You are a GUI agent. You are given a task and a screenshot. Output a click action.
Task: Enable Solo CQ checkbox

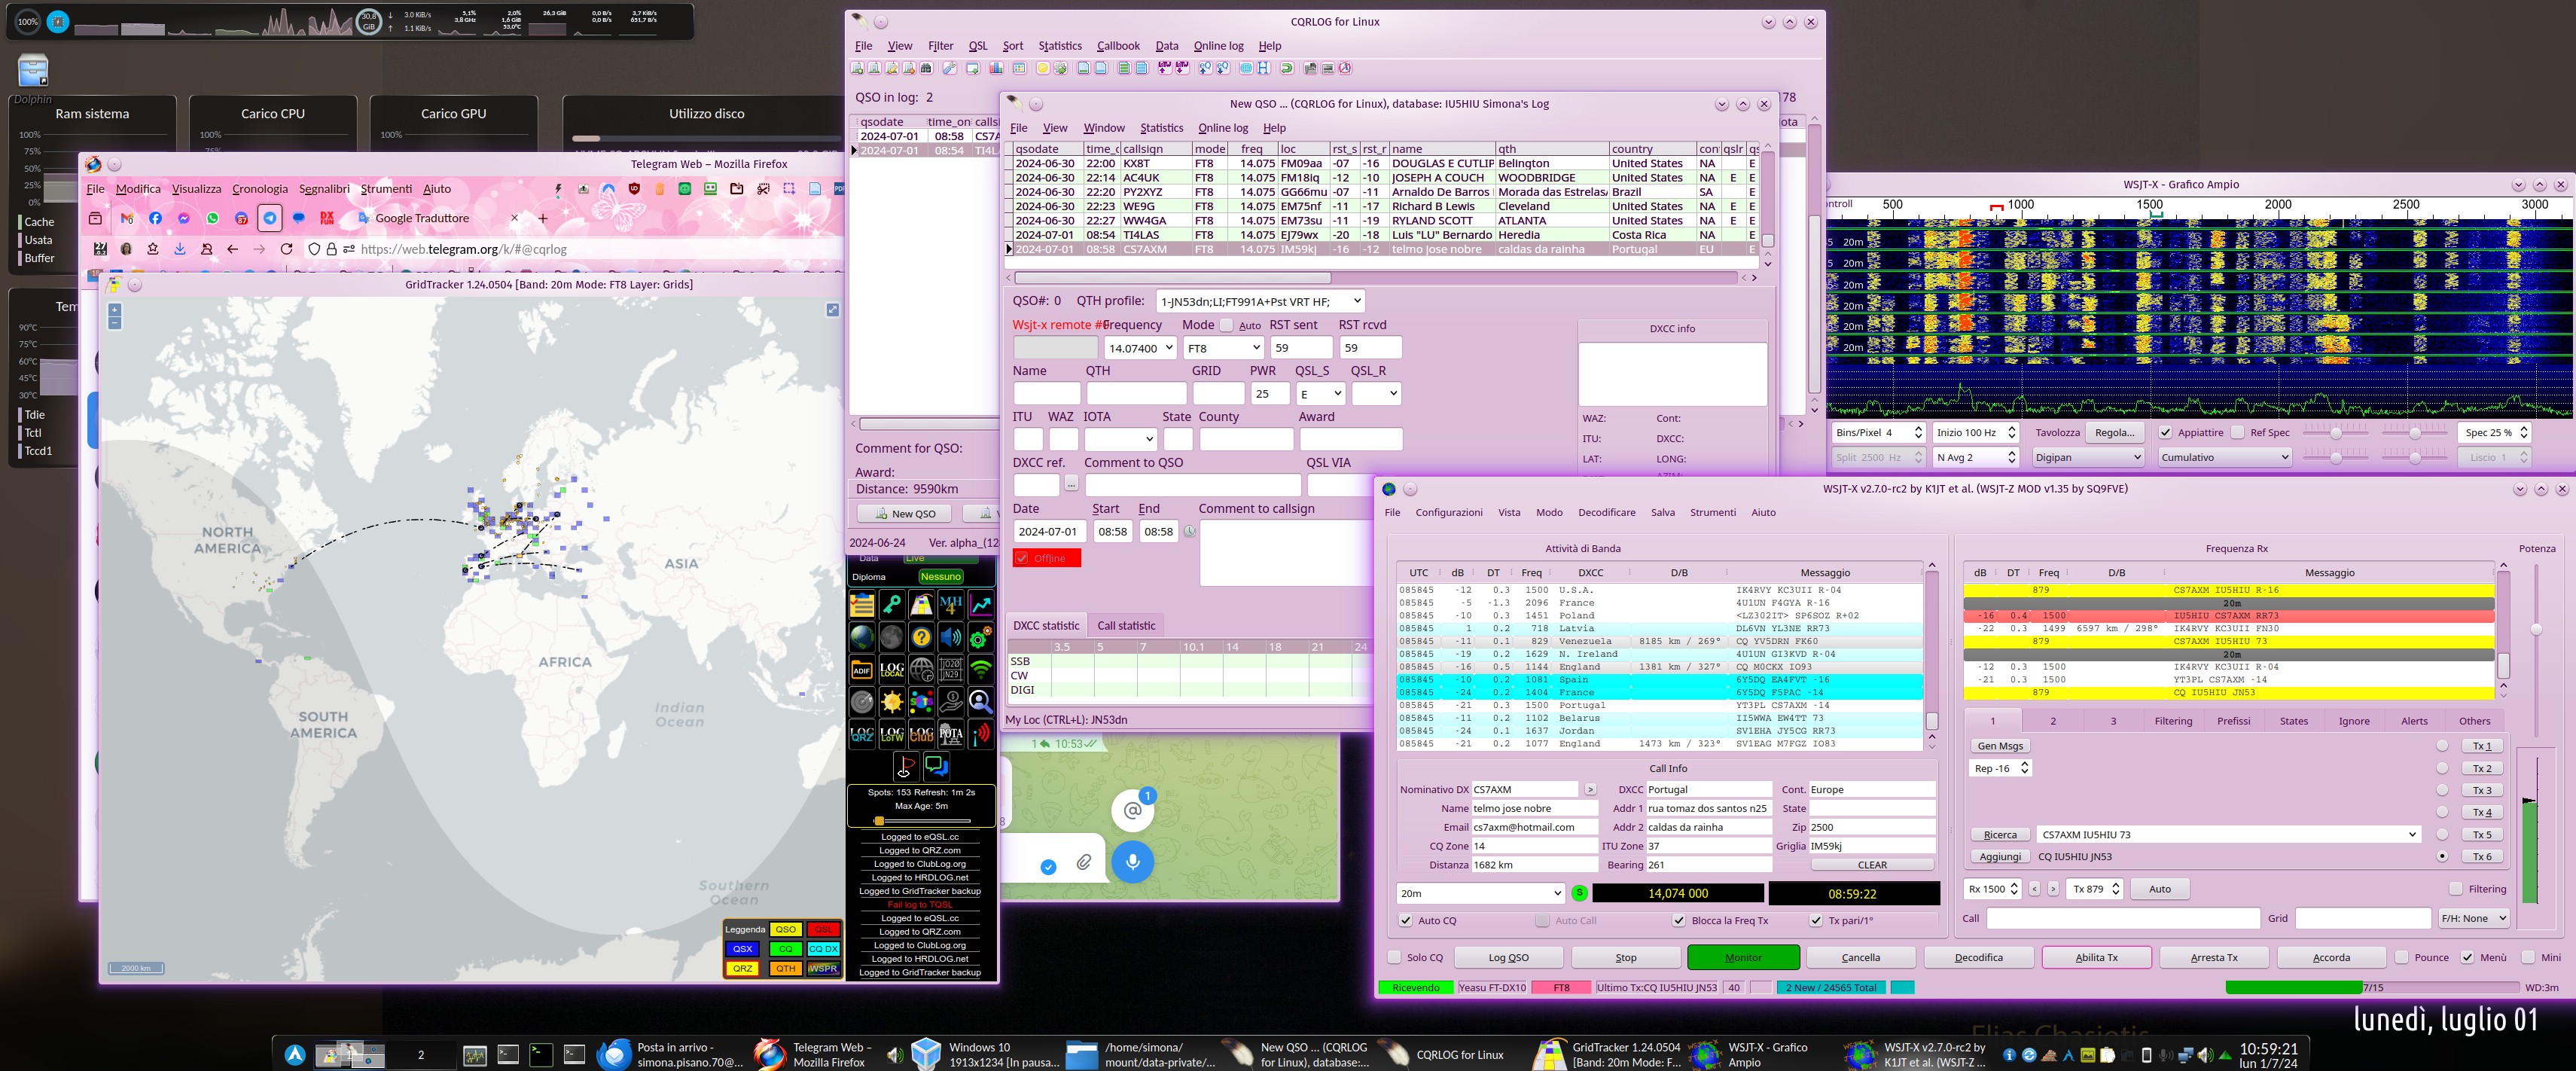coord(1394,957)
